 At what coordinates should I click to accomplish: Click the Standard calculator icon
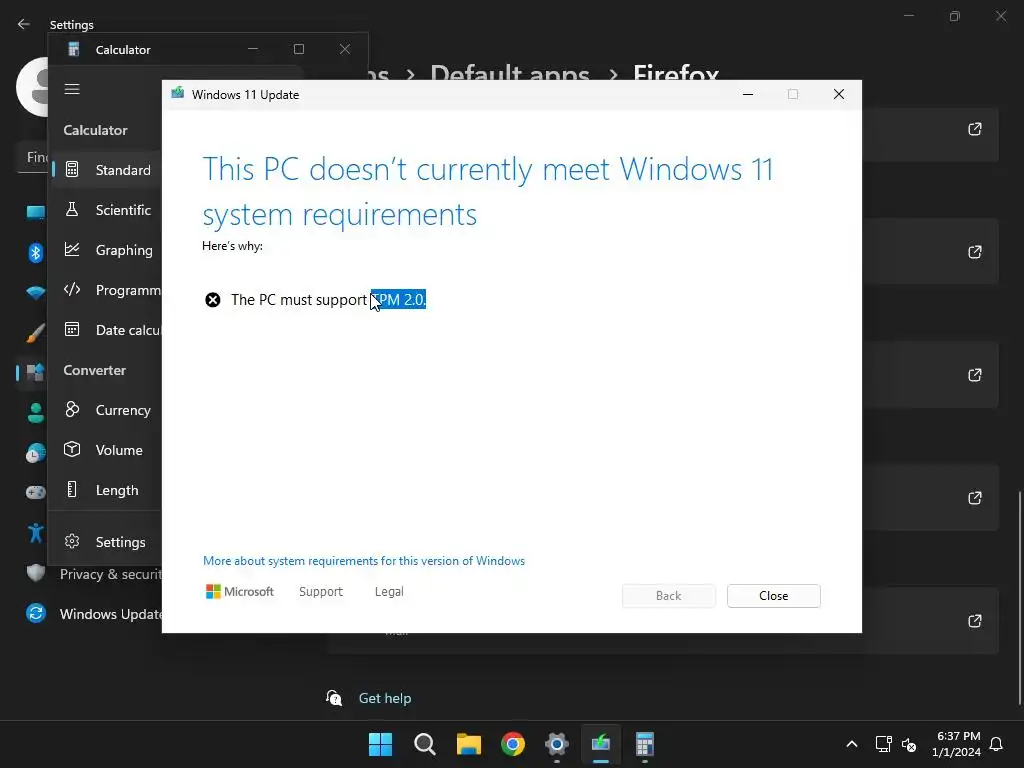pos(72,170)
